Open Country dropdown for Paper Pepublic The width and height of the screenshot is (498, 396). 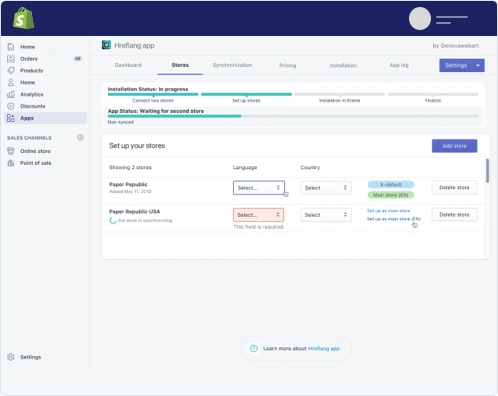tap(326, 188)
